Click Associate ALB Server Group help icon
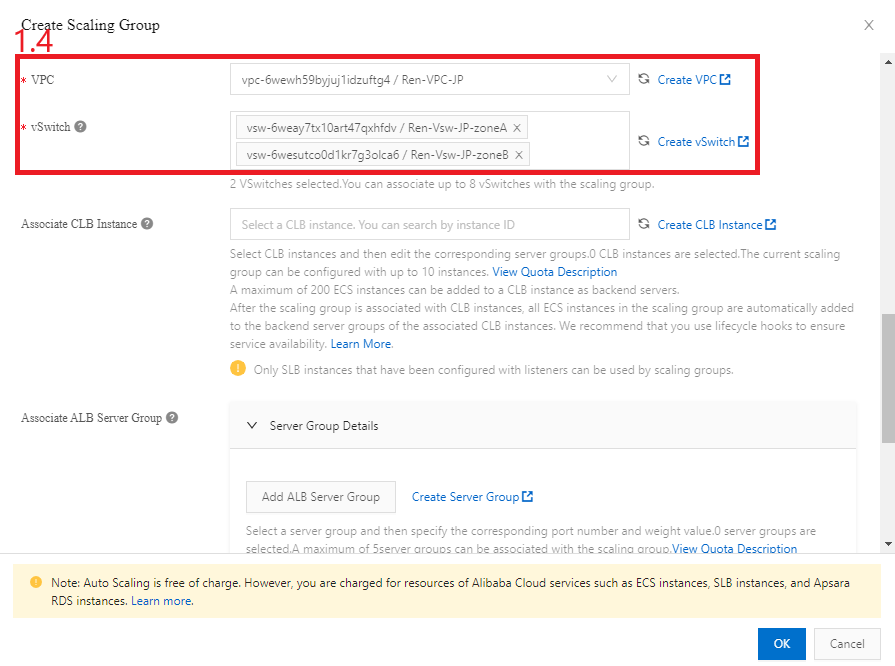Screen dimensions: 895x666 point(172,417)
